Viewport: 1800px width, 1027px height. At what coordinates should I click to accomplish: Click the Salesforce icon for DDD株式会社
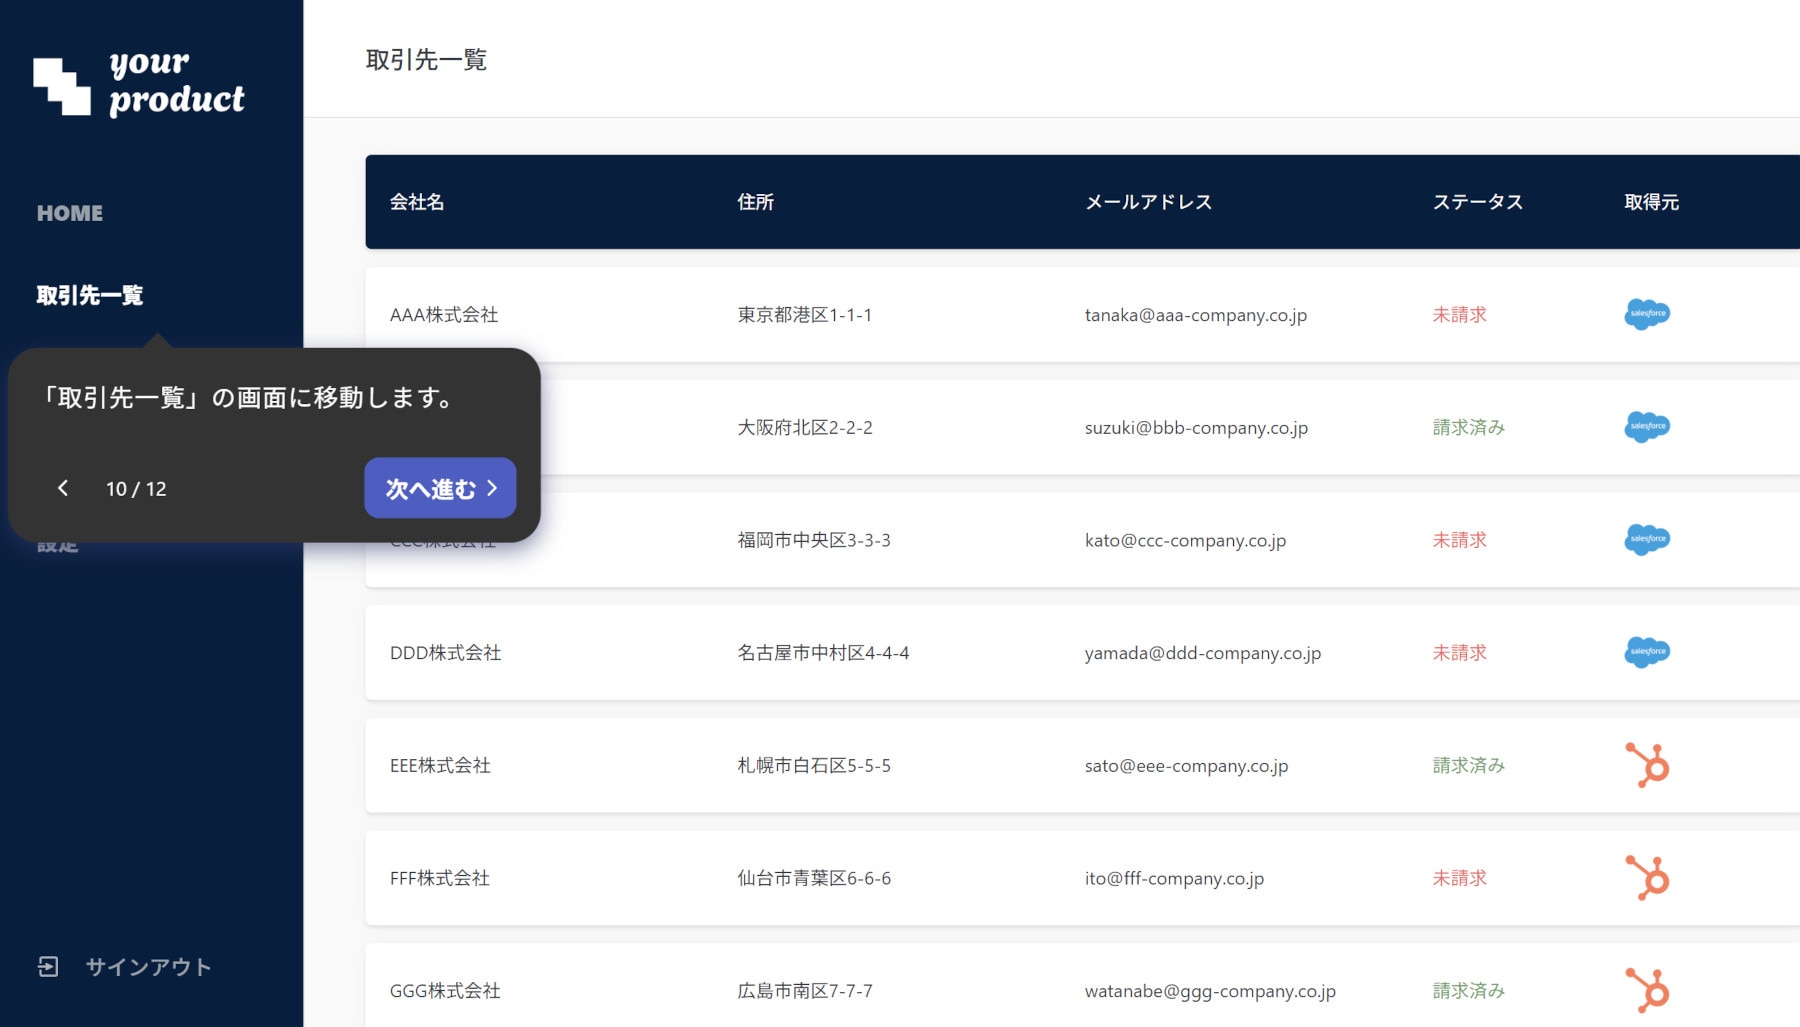click(x=1646, y=652)
